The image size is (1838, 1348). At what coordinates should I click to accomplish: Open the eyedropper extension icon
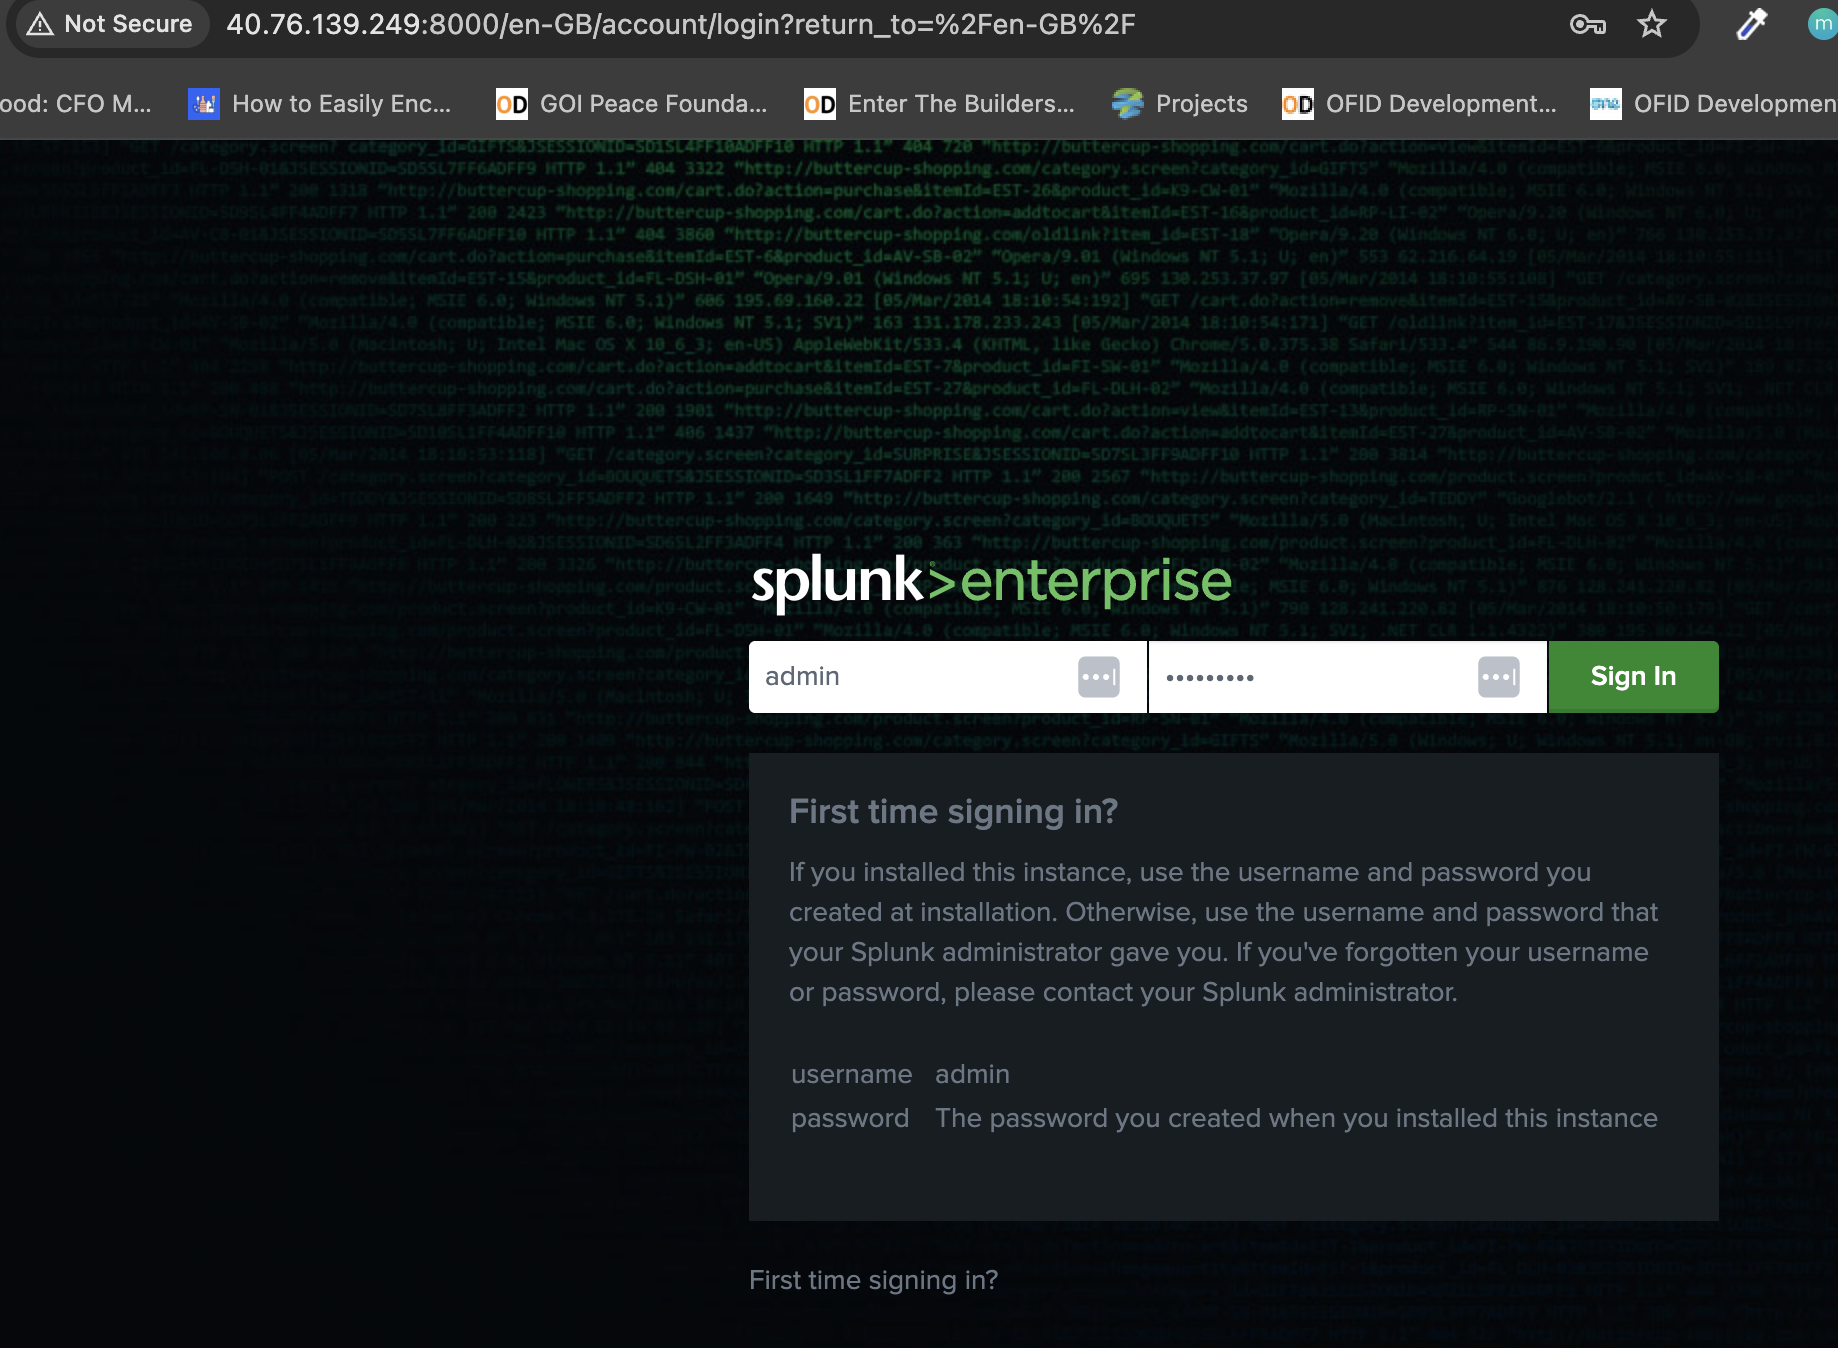coord(1752,24)
